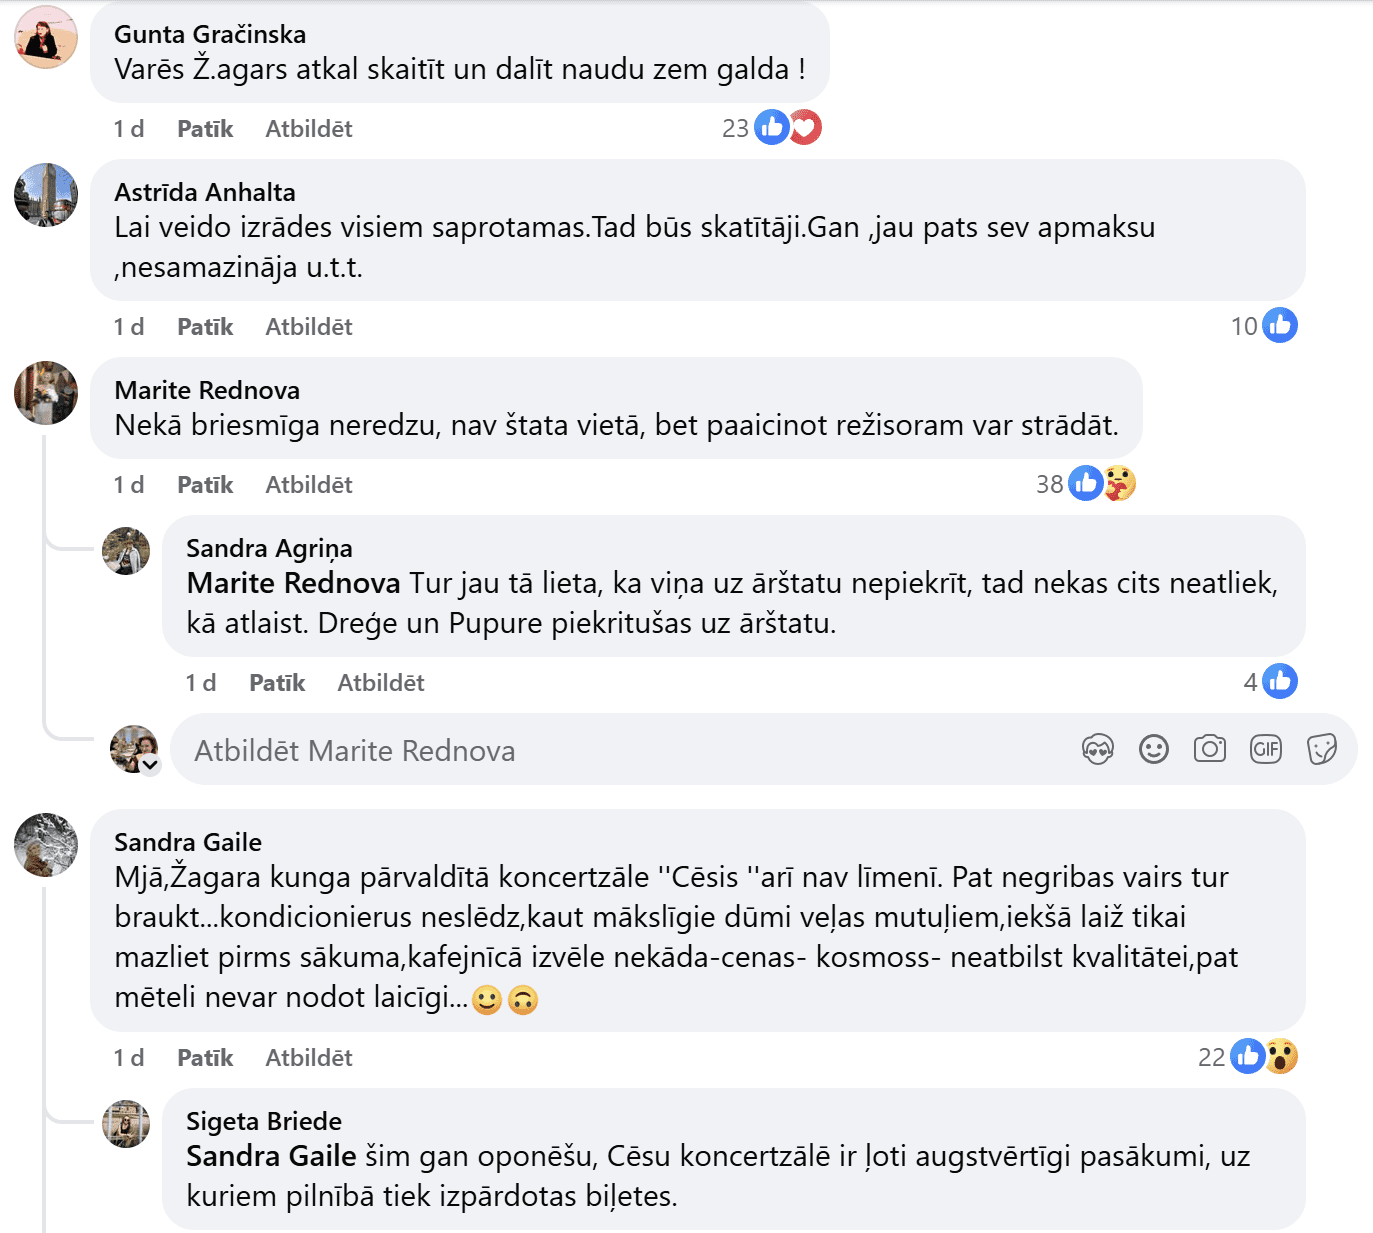1373x1233 pixels.
Task: Reply to Marite Rednova's comment via Atbildēt
Action: click(308, 485)
